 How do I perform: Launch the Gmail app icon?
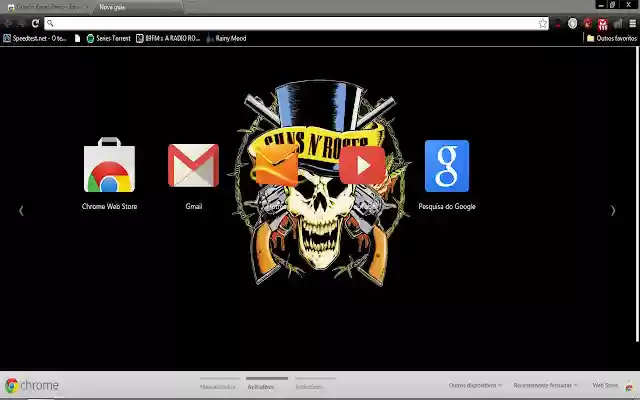(193, 165)
